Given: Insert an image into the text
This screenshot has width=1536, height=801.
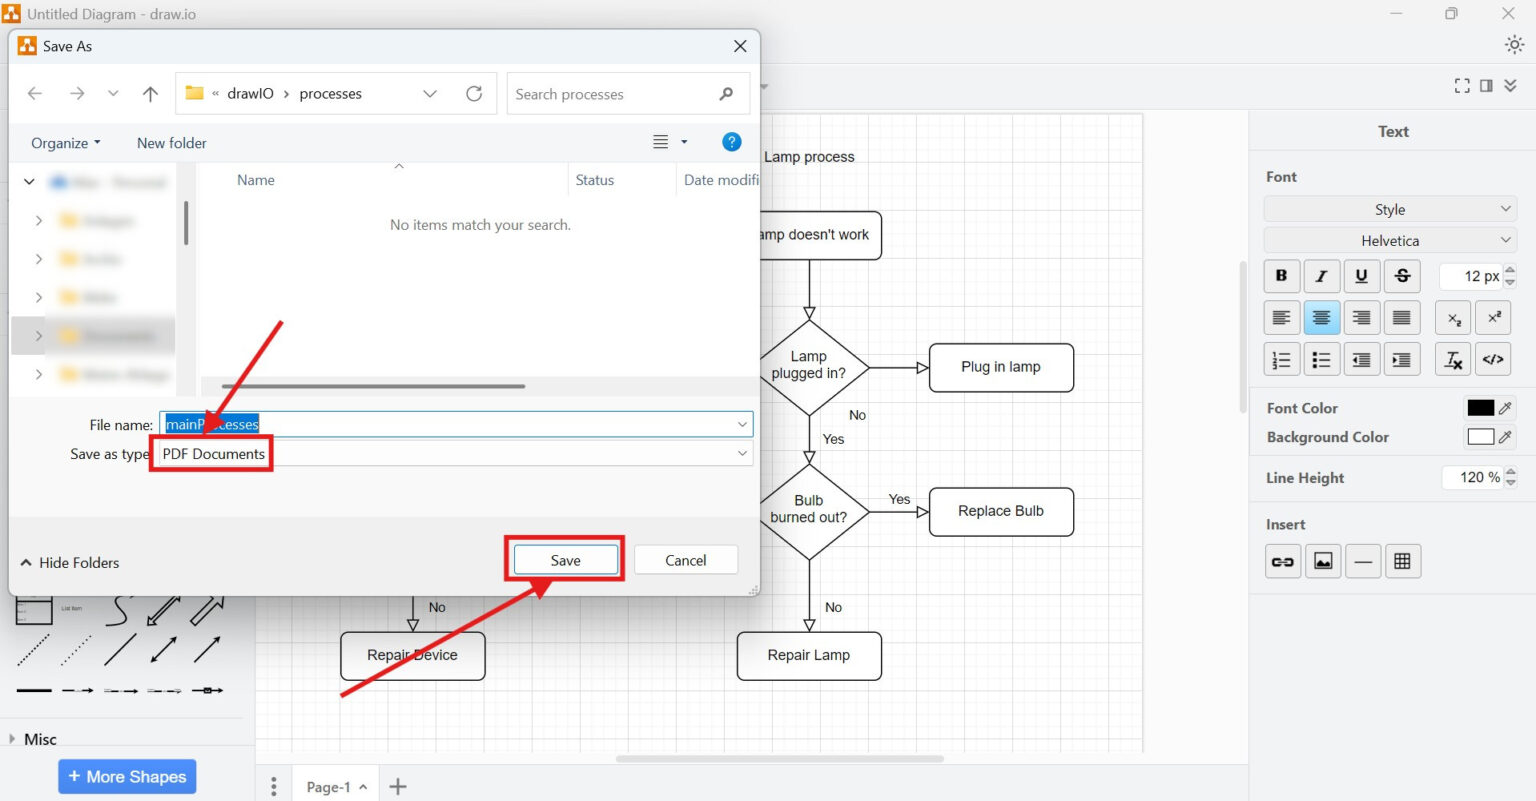Looking at the screenshot, I should 1322,561.
